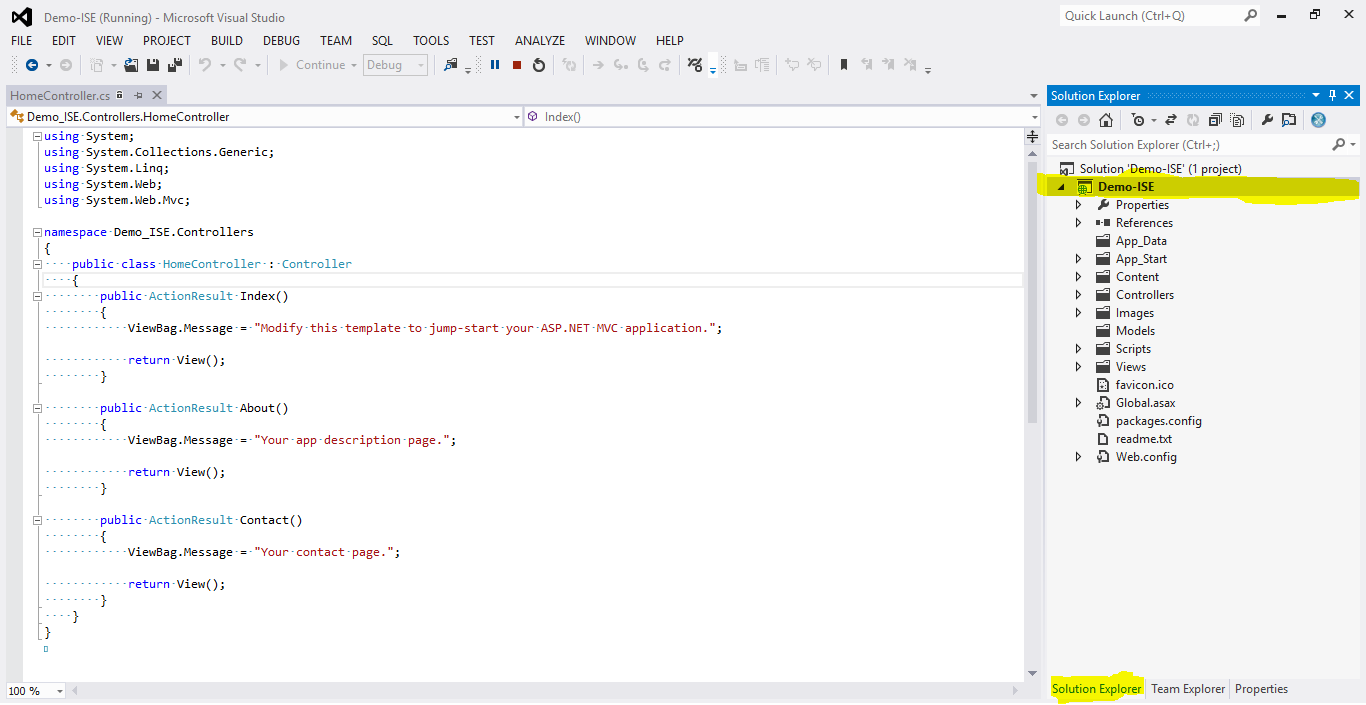Collapse the namespace Demo_ISE.Controllers outline box

coord(37,232)
